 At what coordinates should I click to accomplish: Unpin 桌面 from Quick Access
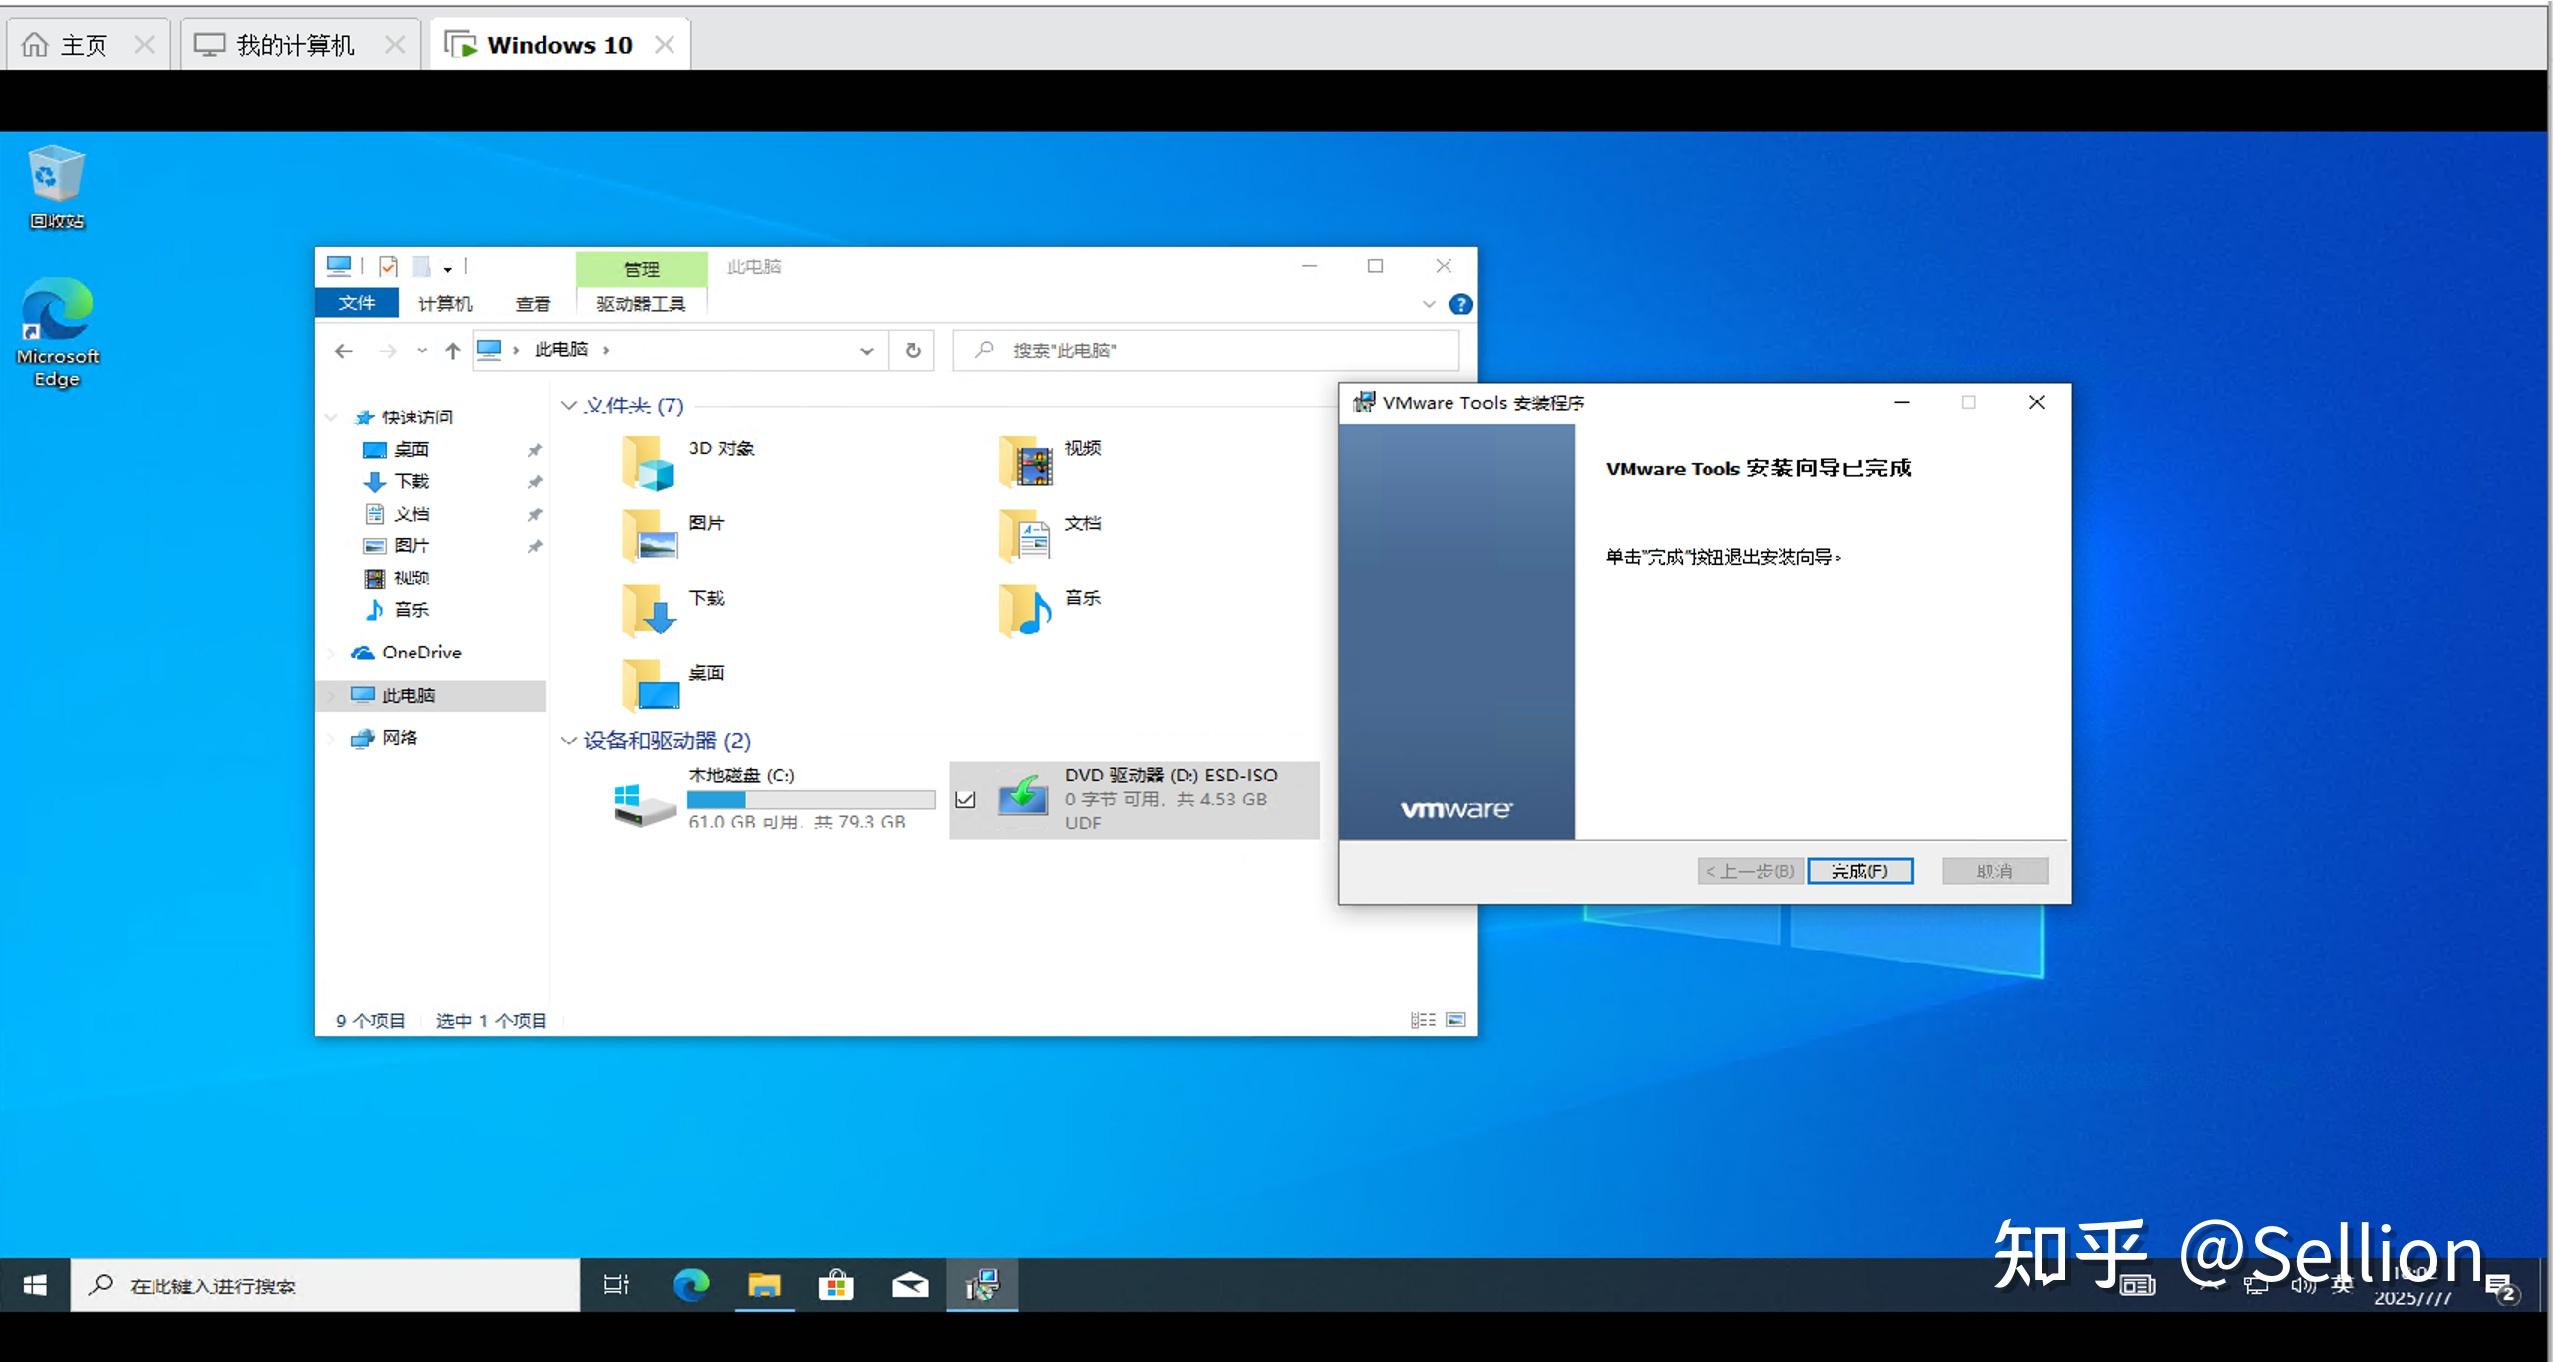[536, 449]
